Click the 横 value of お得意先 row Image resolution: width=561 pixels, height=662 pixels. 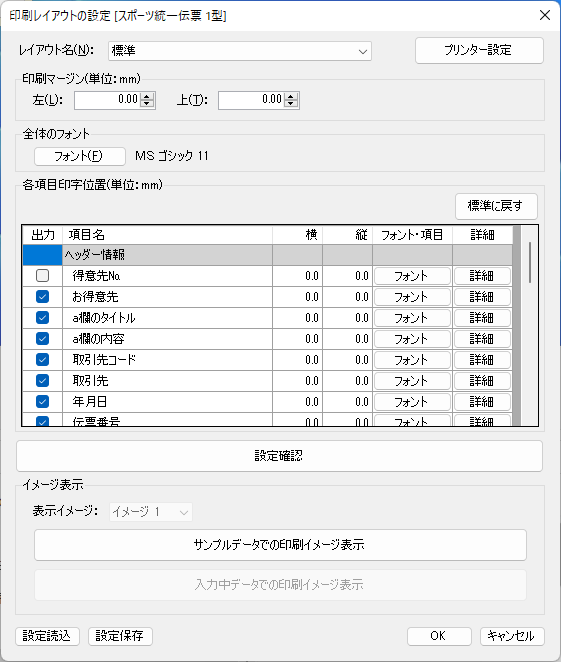298,297
